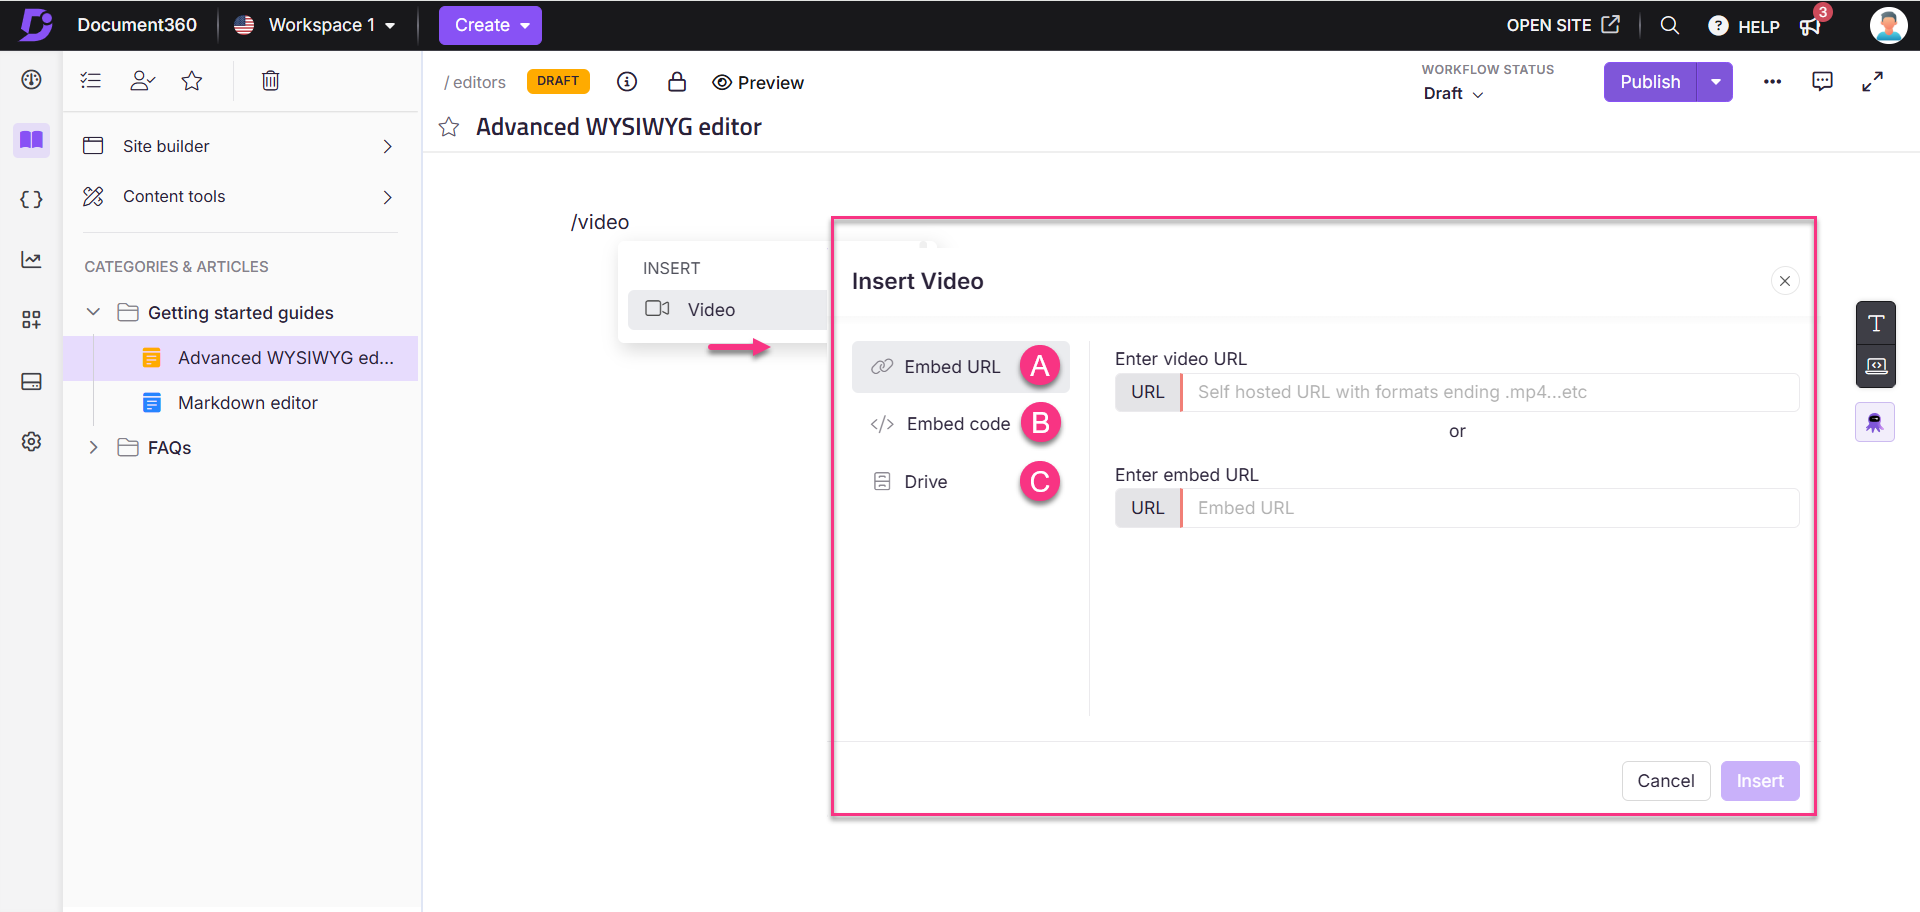Open the Eddy AI assistant icon

1875,422
